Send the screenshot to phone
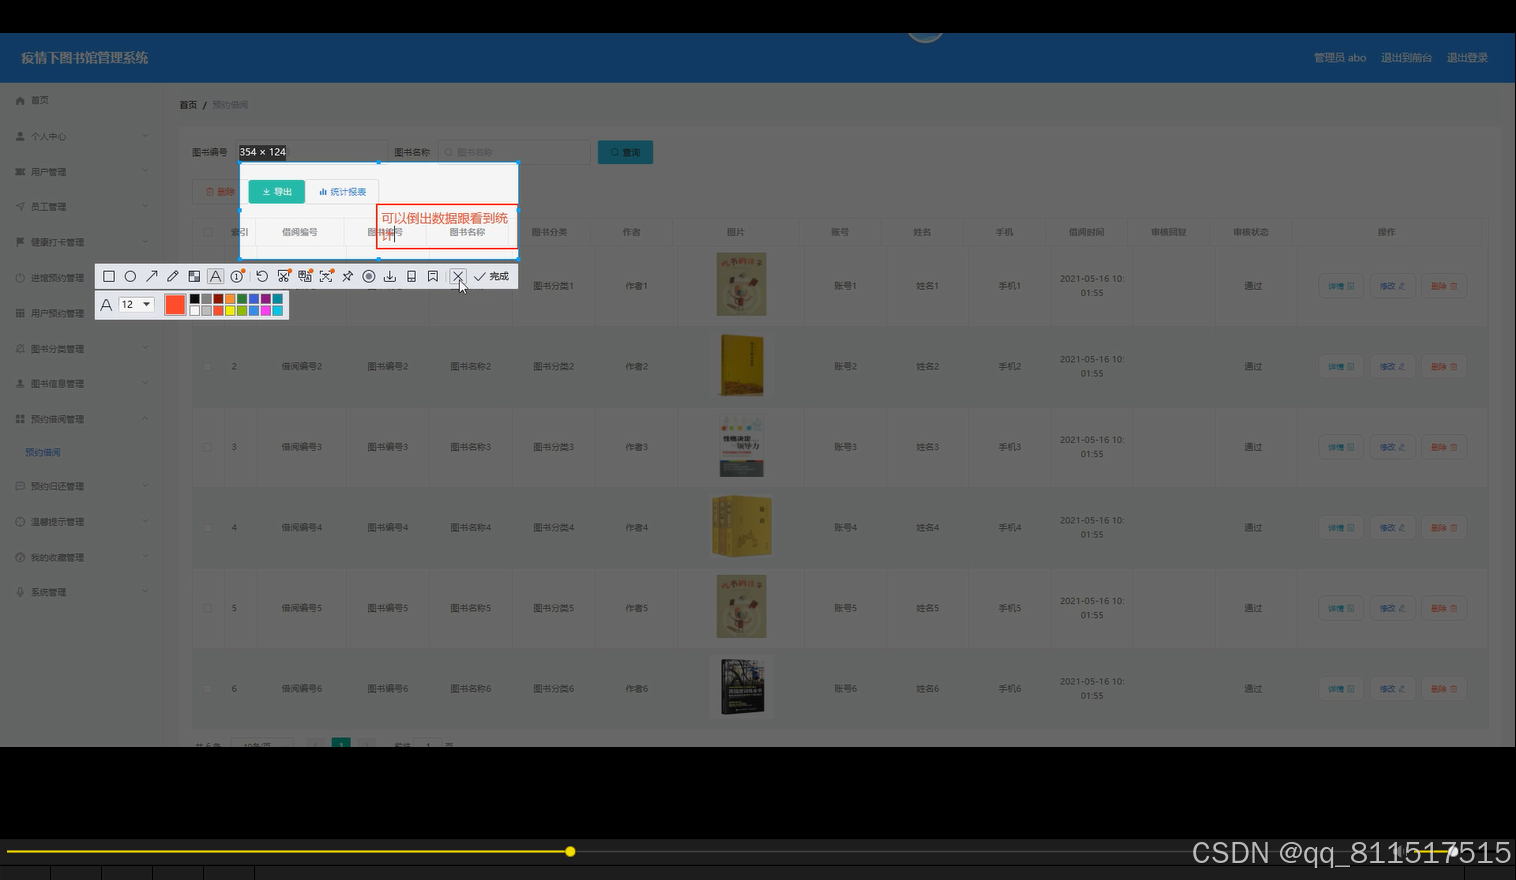This screenshot has height=880, width=1516. [411, 276]
